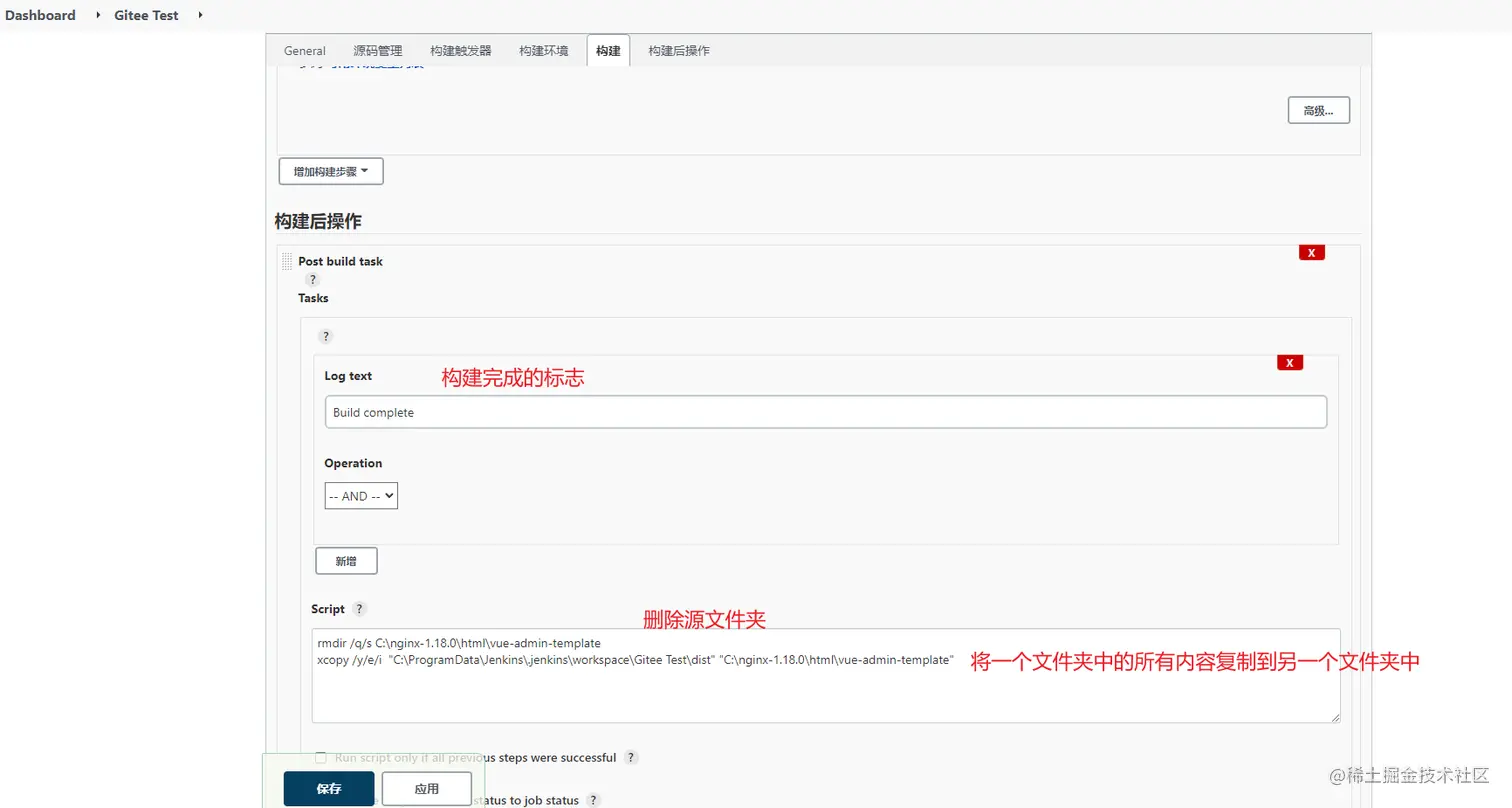Open help for Run script only option

(x=631, y=758)
